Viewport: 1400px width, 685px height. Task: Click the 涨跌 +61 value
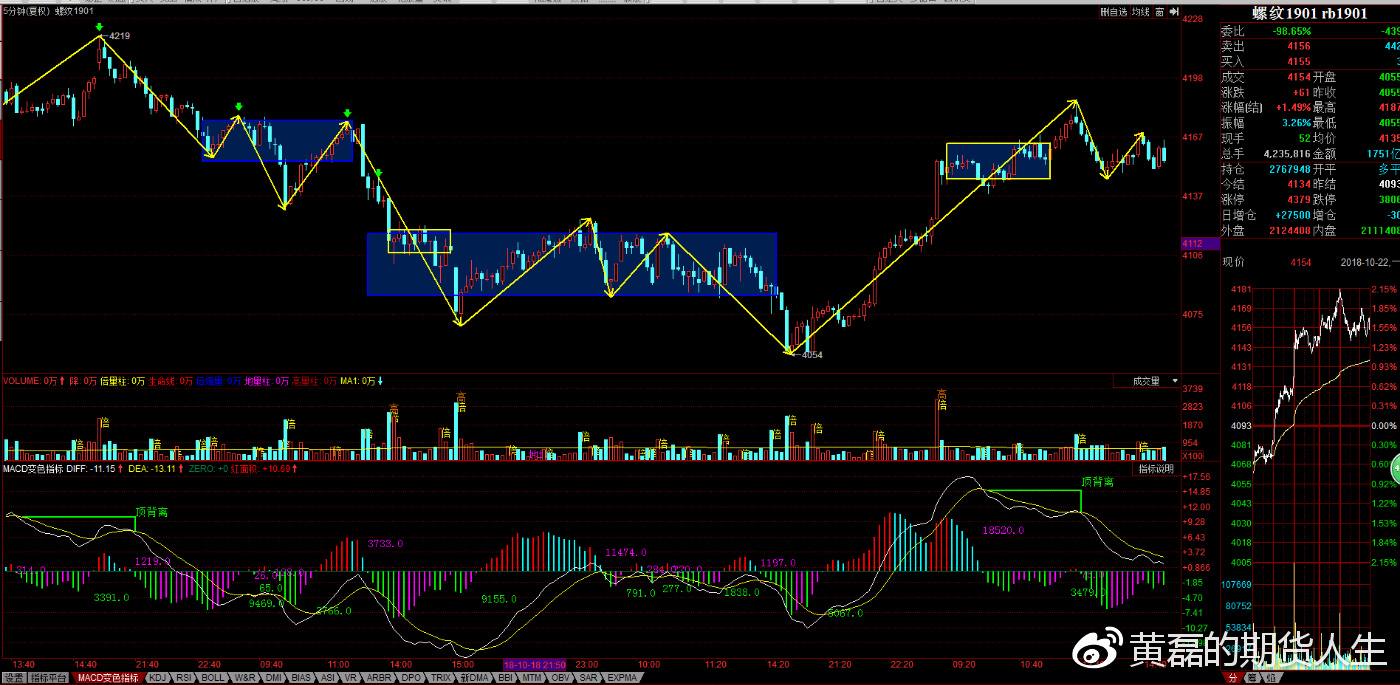point(1301,92)
